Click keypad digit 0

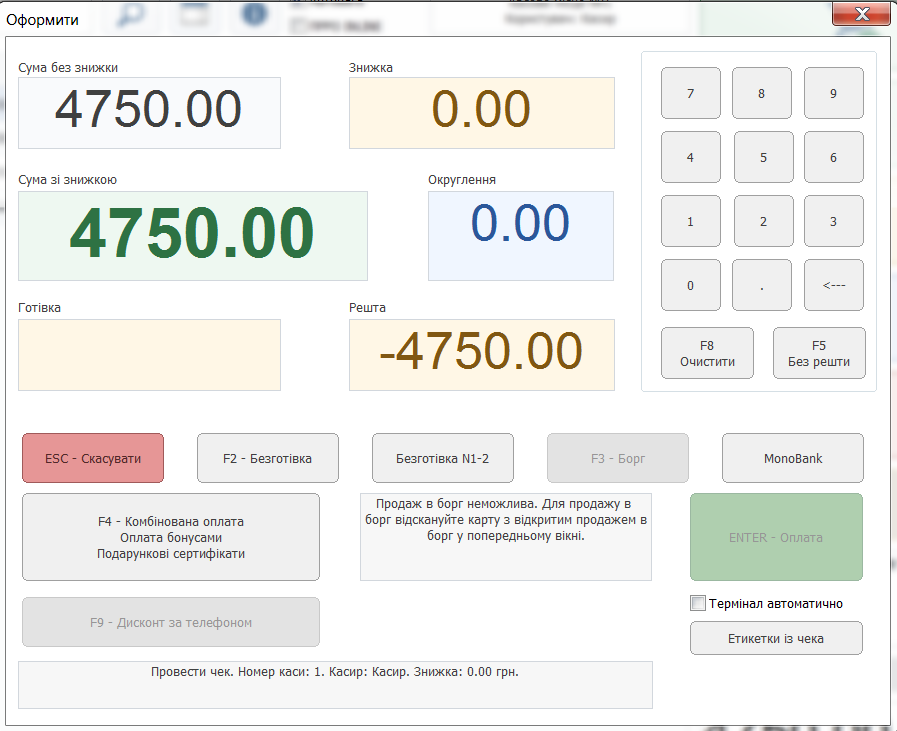click(690, 285)
